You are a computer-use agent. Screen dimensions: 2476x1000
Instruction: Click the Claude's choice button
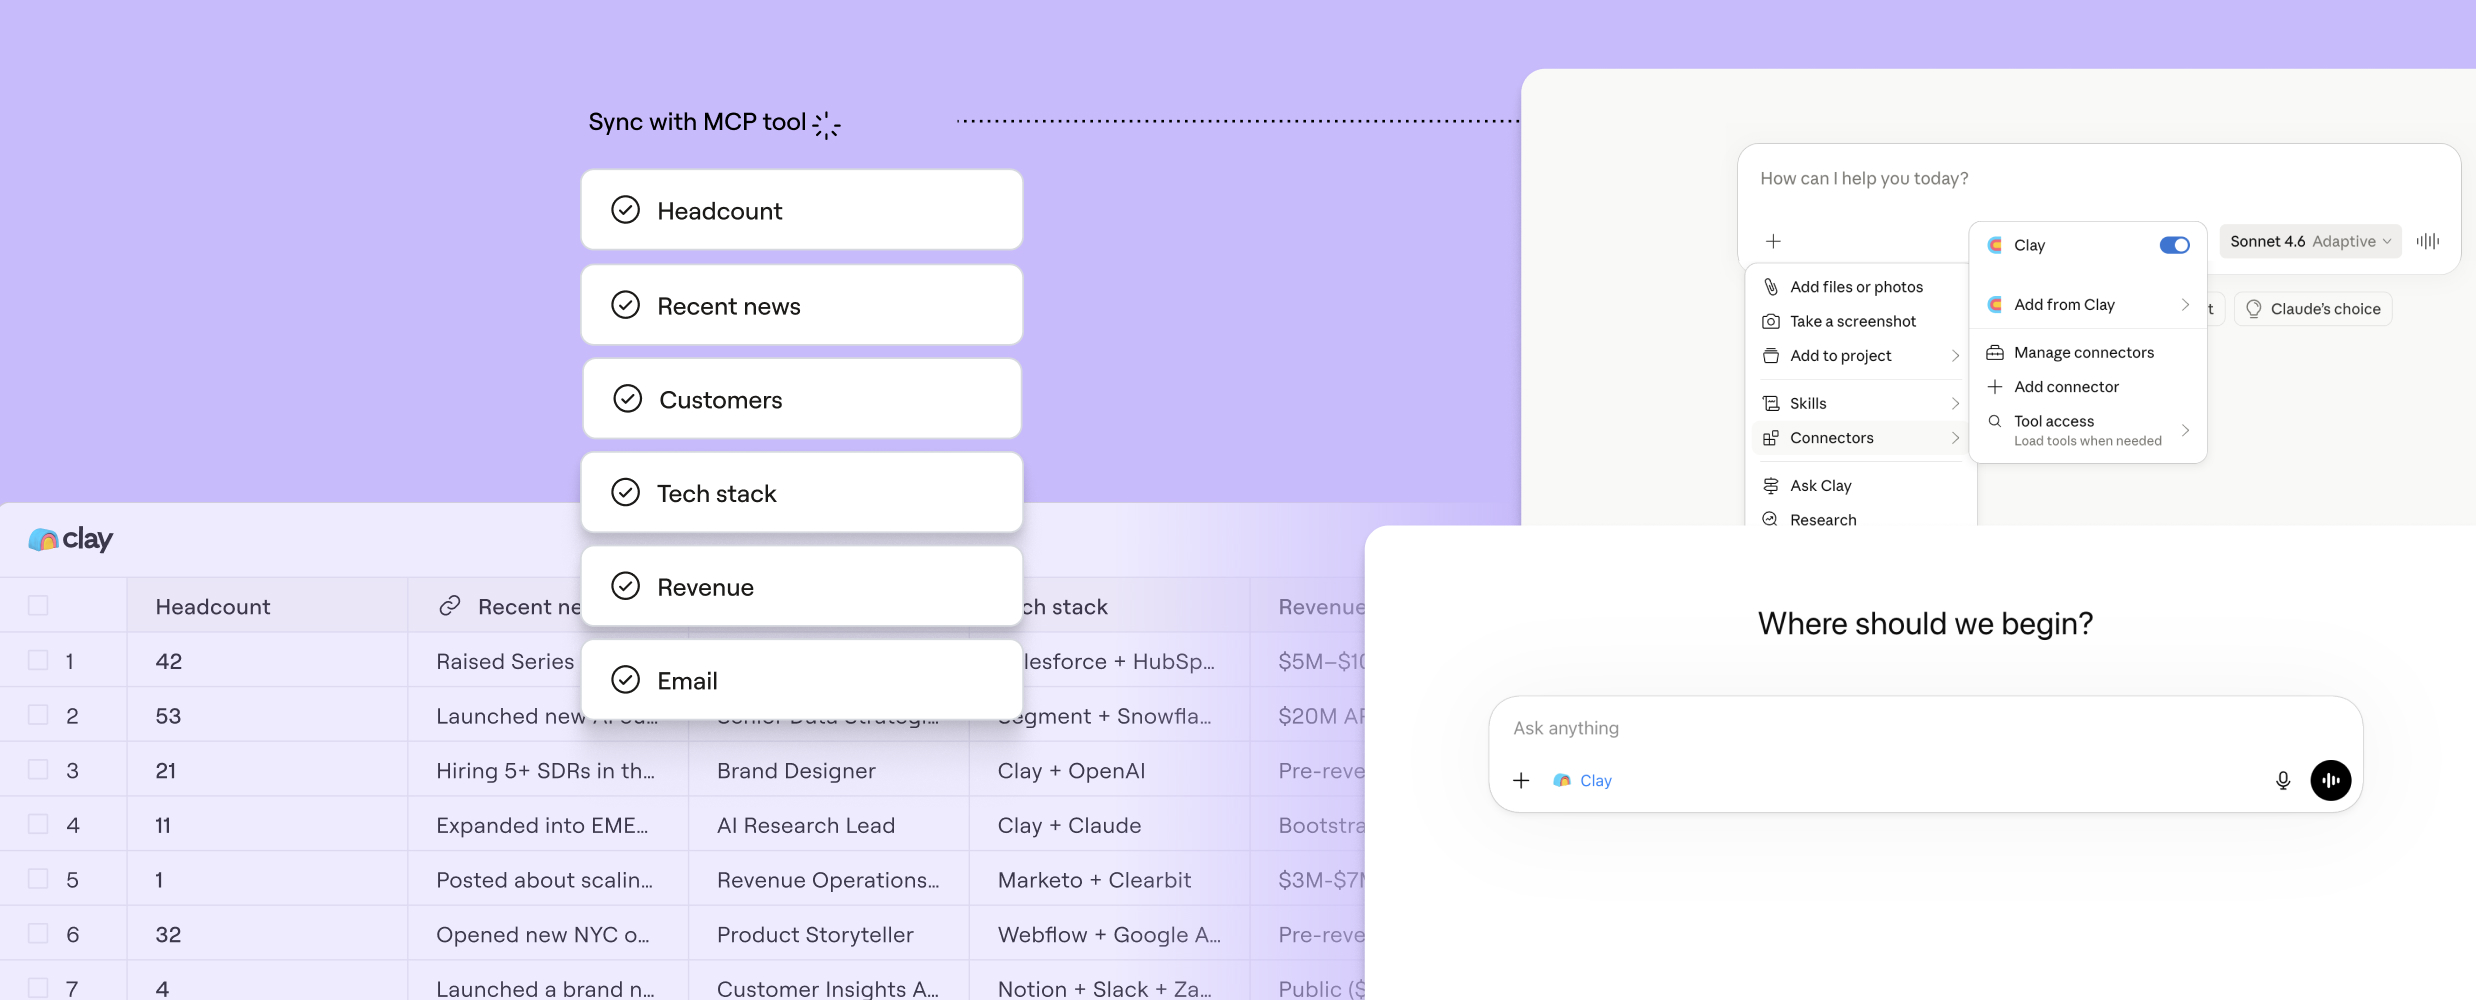click(2313, 309)
